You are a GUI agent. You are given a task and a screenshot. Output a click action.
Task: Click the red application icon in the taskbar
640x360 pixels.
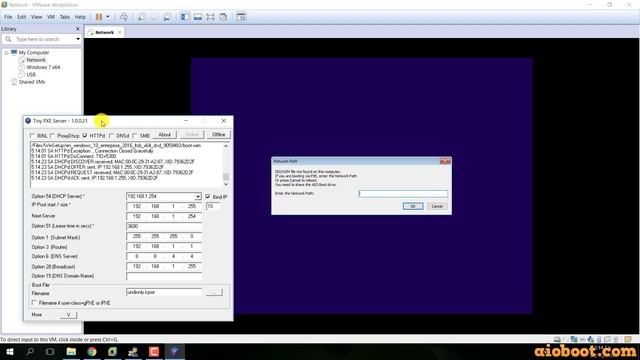[x=154, y=351]
